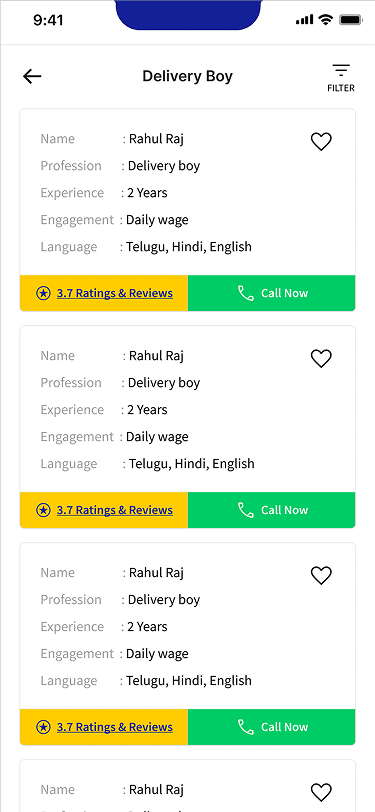This screenshot has width=375, height=812.
Task: Open the first card's 3.7 Ratings & Reviews link
Action: [115, 293]
